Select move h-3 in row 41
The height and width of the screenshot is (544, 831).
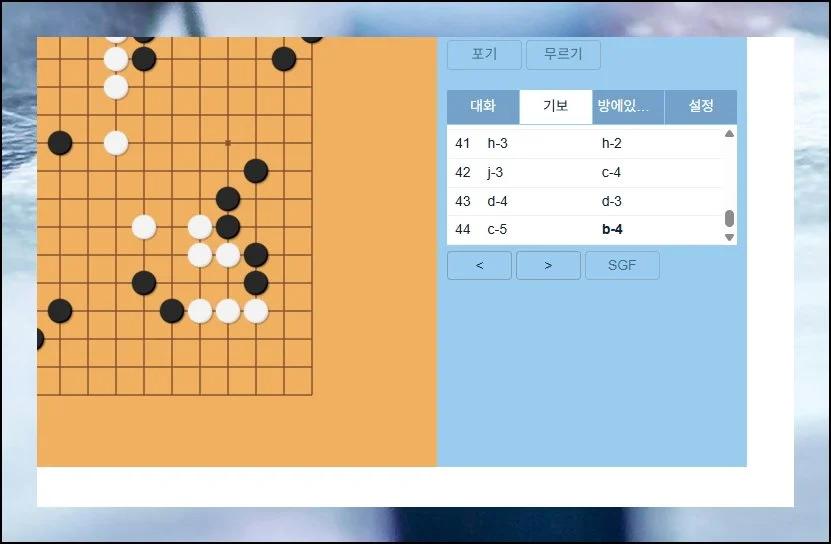pyautogui.click(x=497, y=143)
